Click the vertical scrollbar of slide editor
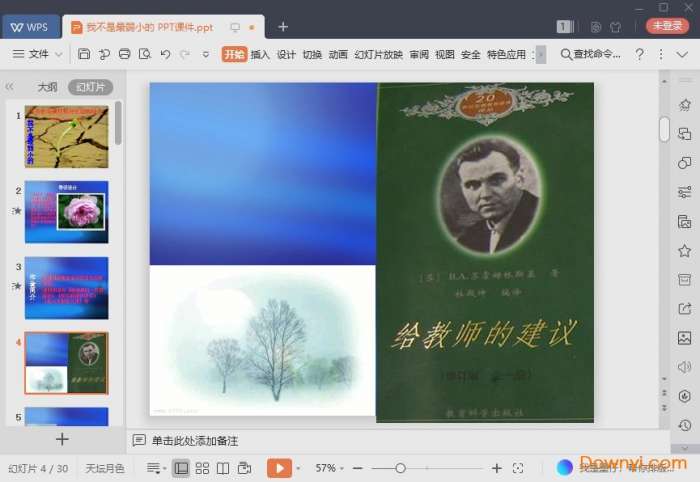 [x=664, y=129]
